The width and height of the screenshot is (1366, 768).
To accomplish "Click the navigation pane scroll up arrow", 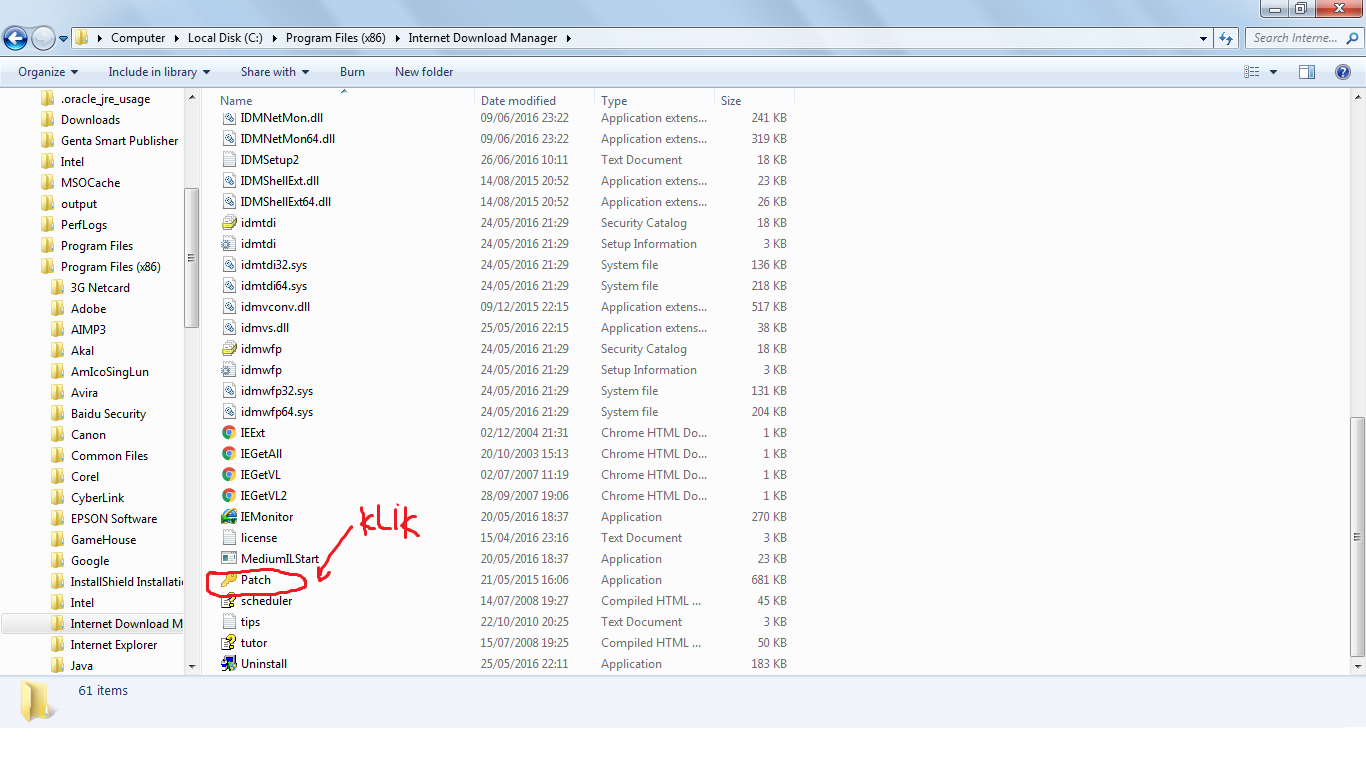I will point(192,97).
